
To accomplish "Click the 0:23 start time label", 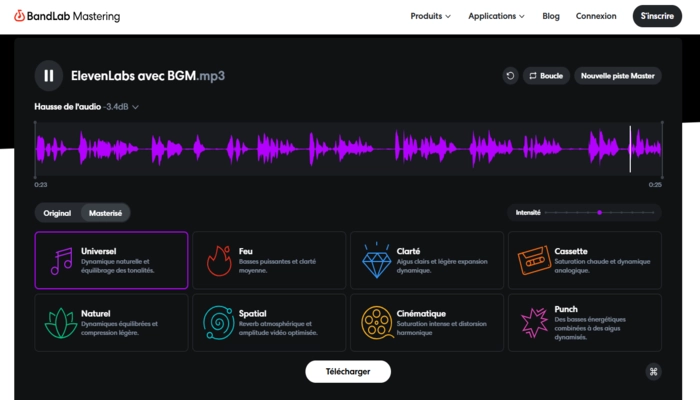I will pos(41,184).
